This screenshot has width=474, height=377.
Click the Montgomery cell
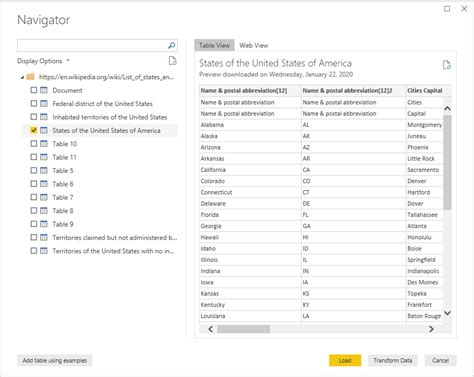[425, 125]
